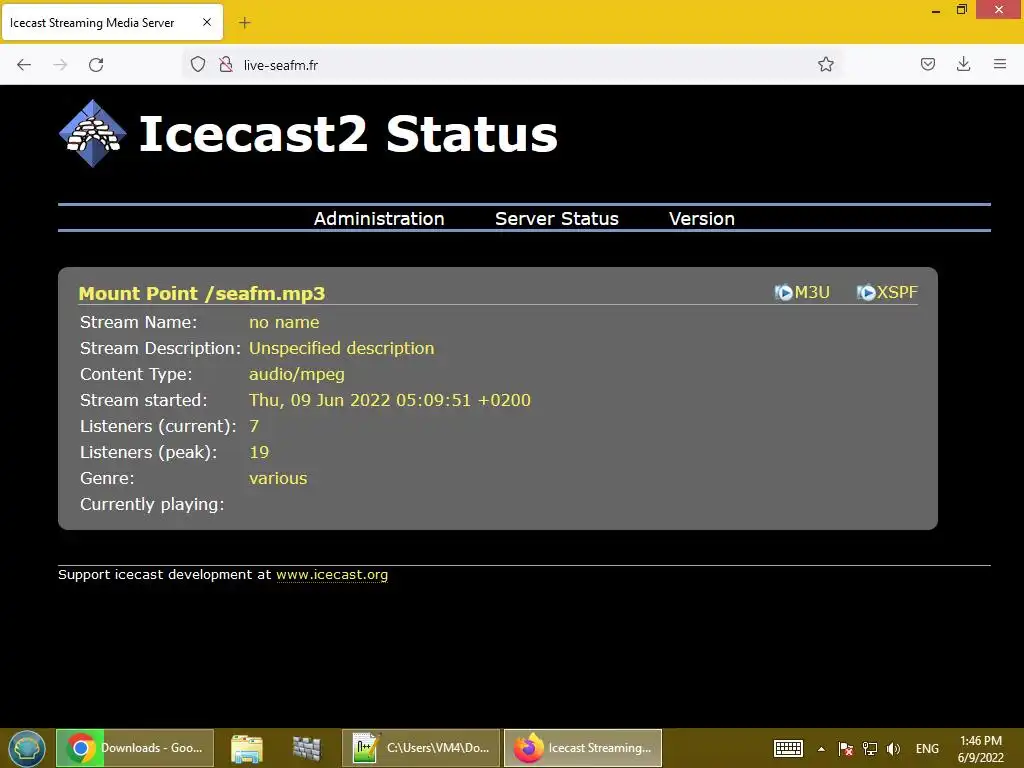Reload the page with the refresh icon

pos(96,65)
